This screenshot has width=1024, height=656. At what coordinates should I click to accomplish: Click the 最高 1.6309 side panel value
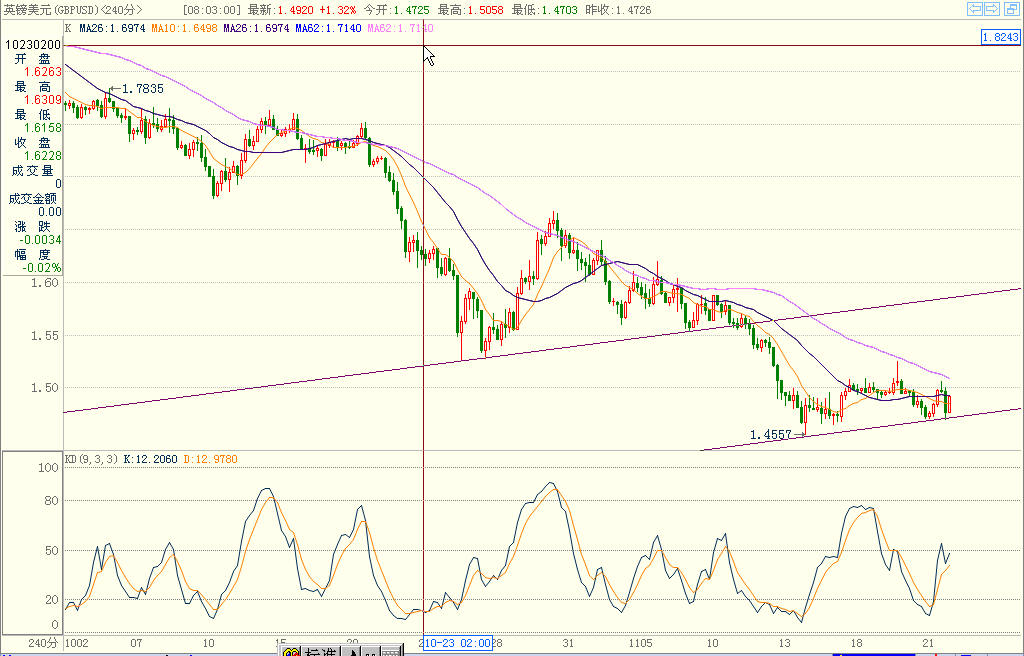point(42,100)
